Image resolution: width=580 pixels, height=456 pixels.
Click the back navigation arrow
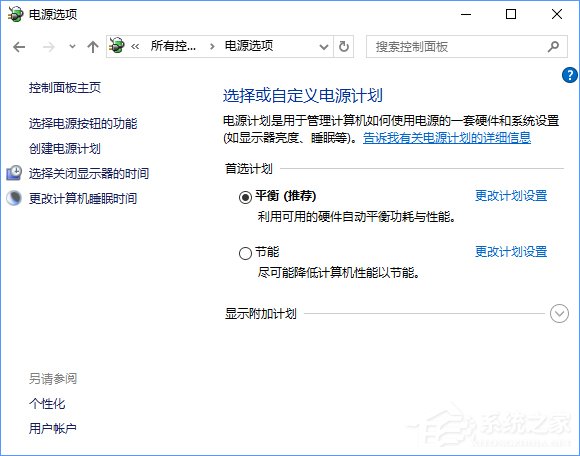click(x=19, y=47)
